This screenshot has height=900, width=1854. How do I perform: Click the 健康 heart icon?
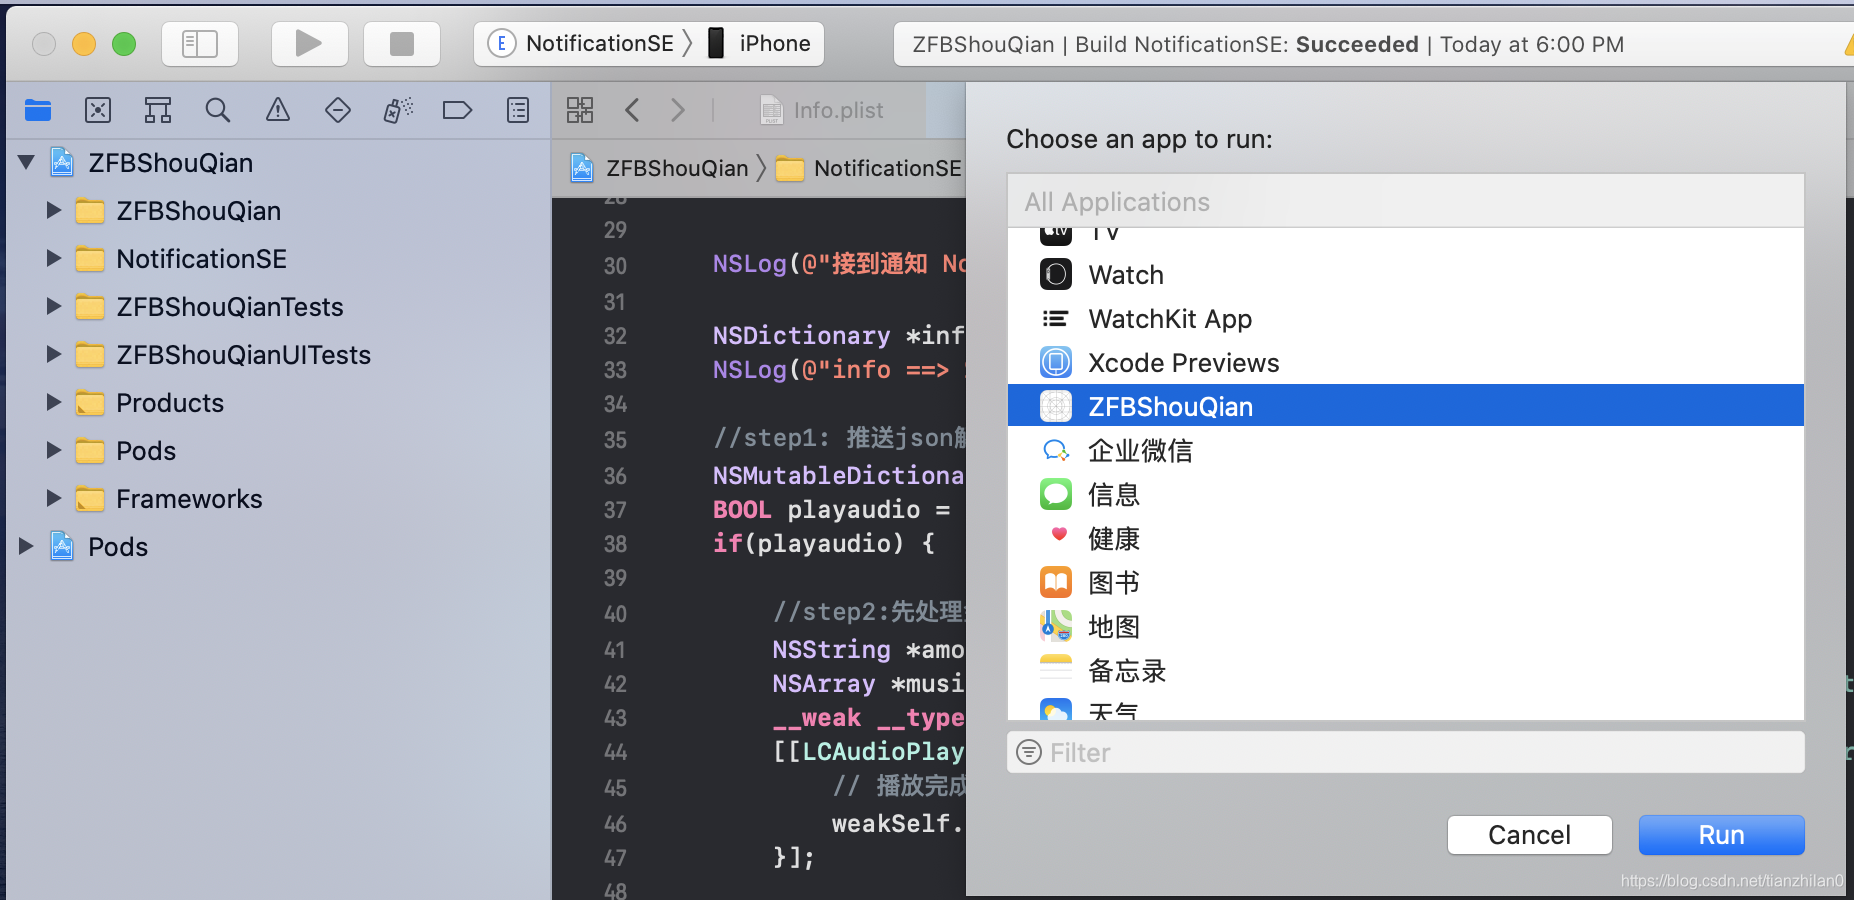click(x=1059, y=534)
